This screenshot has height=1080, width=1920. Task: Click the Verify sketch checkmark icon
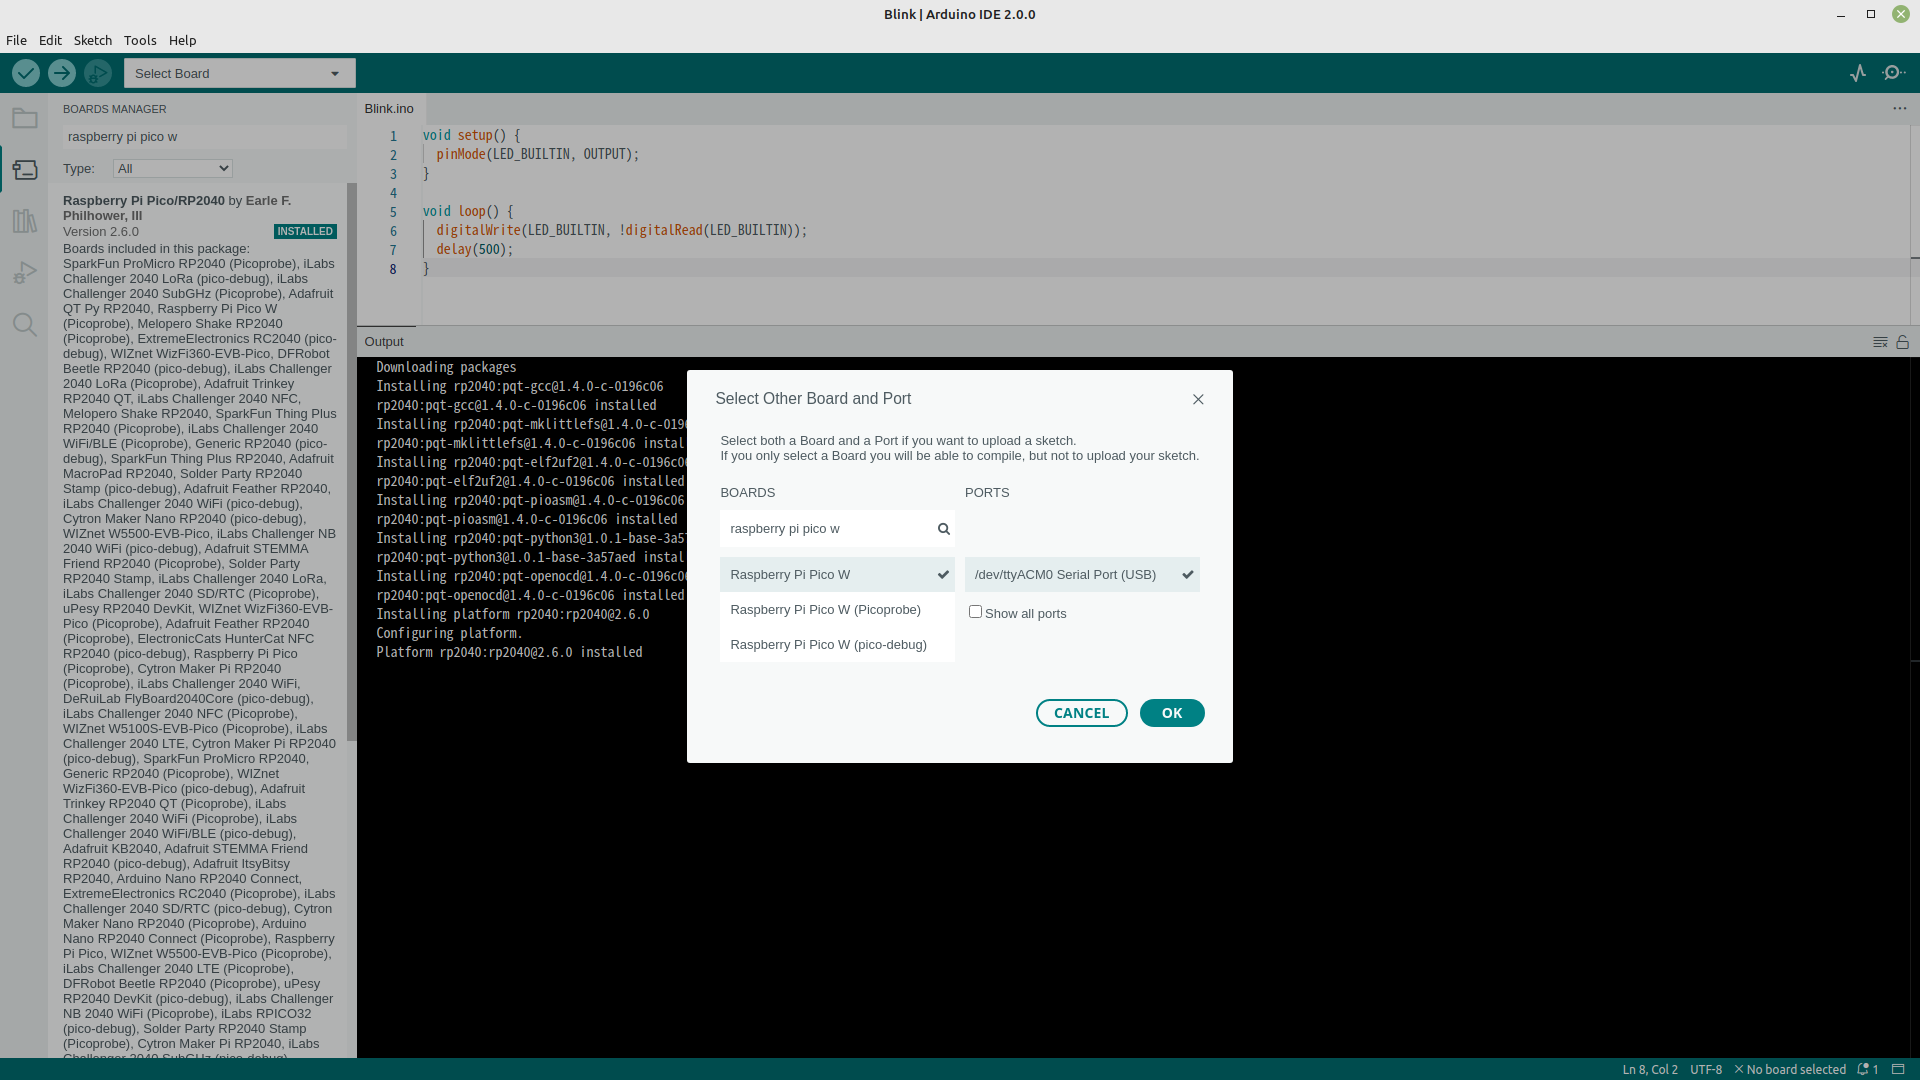coord(26,73)
